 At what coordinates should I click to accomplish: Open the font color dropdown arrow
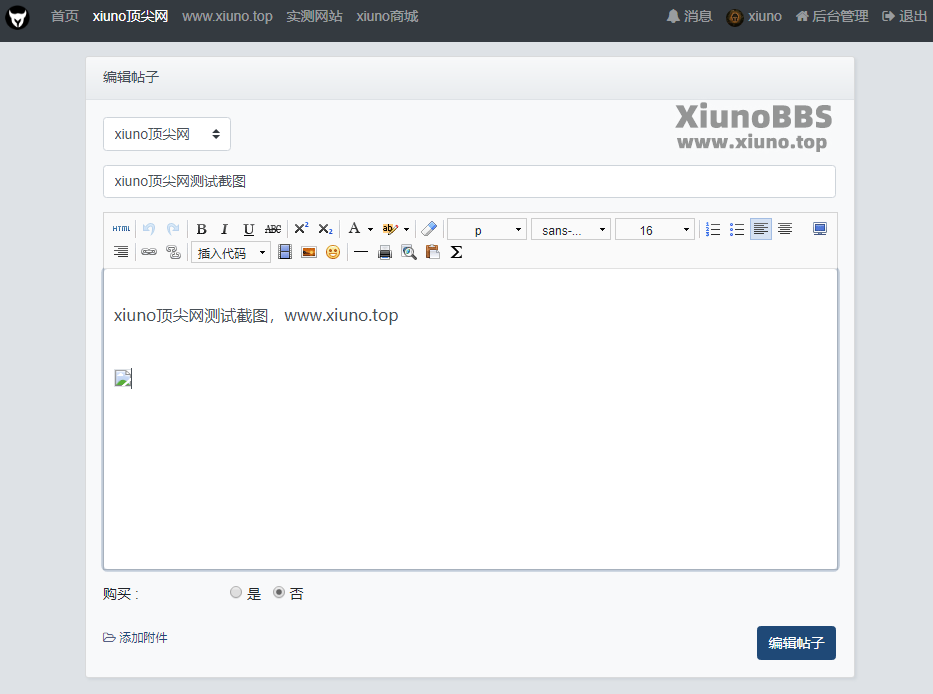pos(370,229)
